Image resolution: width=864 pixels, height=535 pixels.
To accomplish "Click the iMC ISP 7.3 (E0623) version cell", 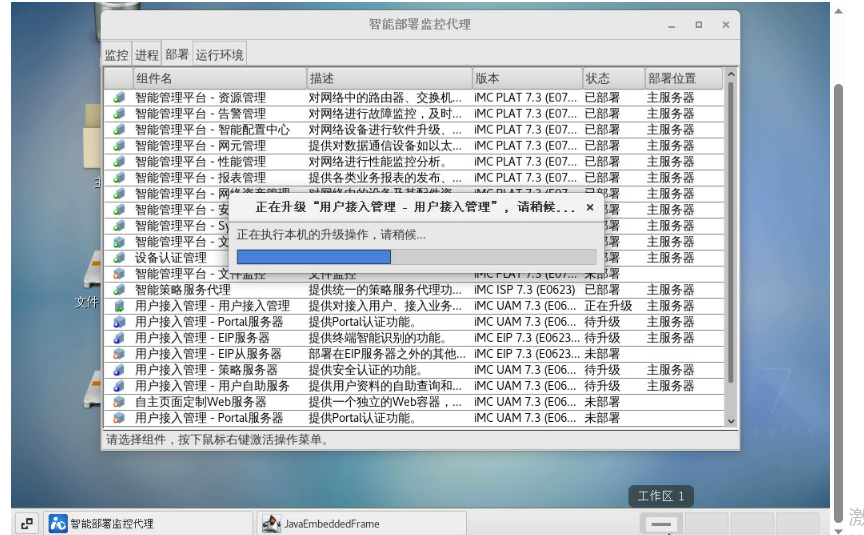I will tap(525, 289).
